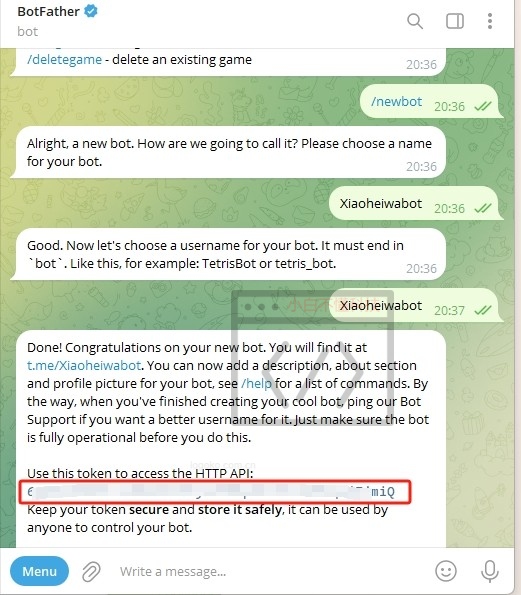Click the BotFather verified badge icon
This screenshot has width=521, height=595.
point(90,11)
